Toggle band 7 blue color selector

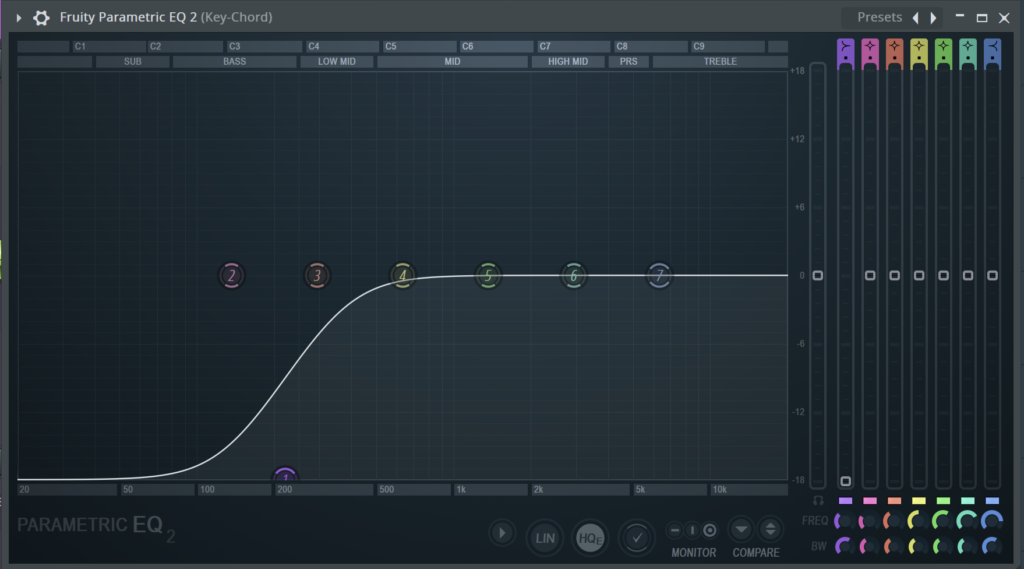pyautogui.click(x=993, y=501)
